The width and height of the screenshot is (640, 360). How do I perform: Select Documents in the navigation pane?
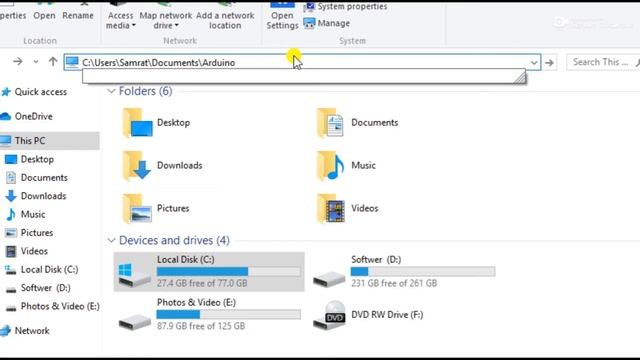coord(36,178)
